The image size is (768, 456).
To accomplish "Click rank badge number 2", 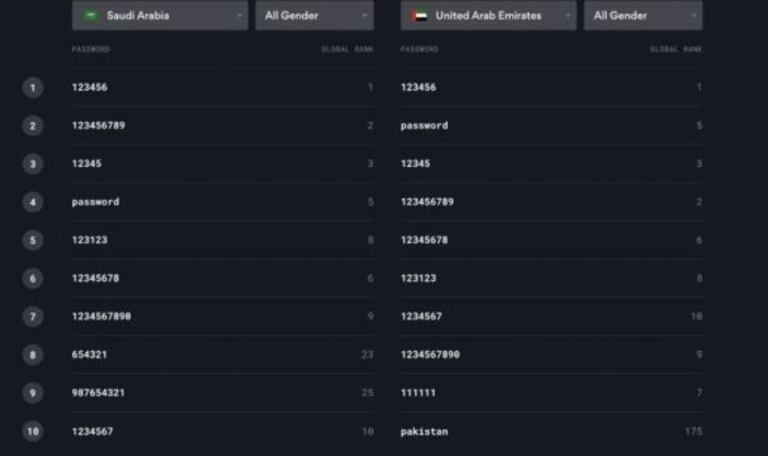I will (x=33, y=126).
